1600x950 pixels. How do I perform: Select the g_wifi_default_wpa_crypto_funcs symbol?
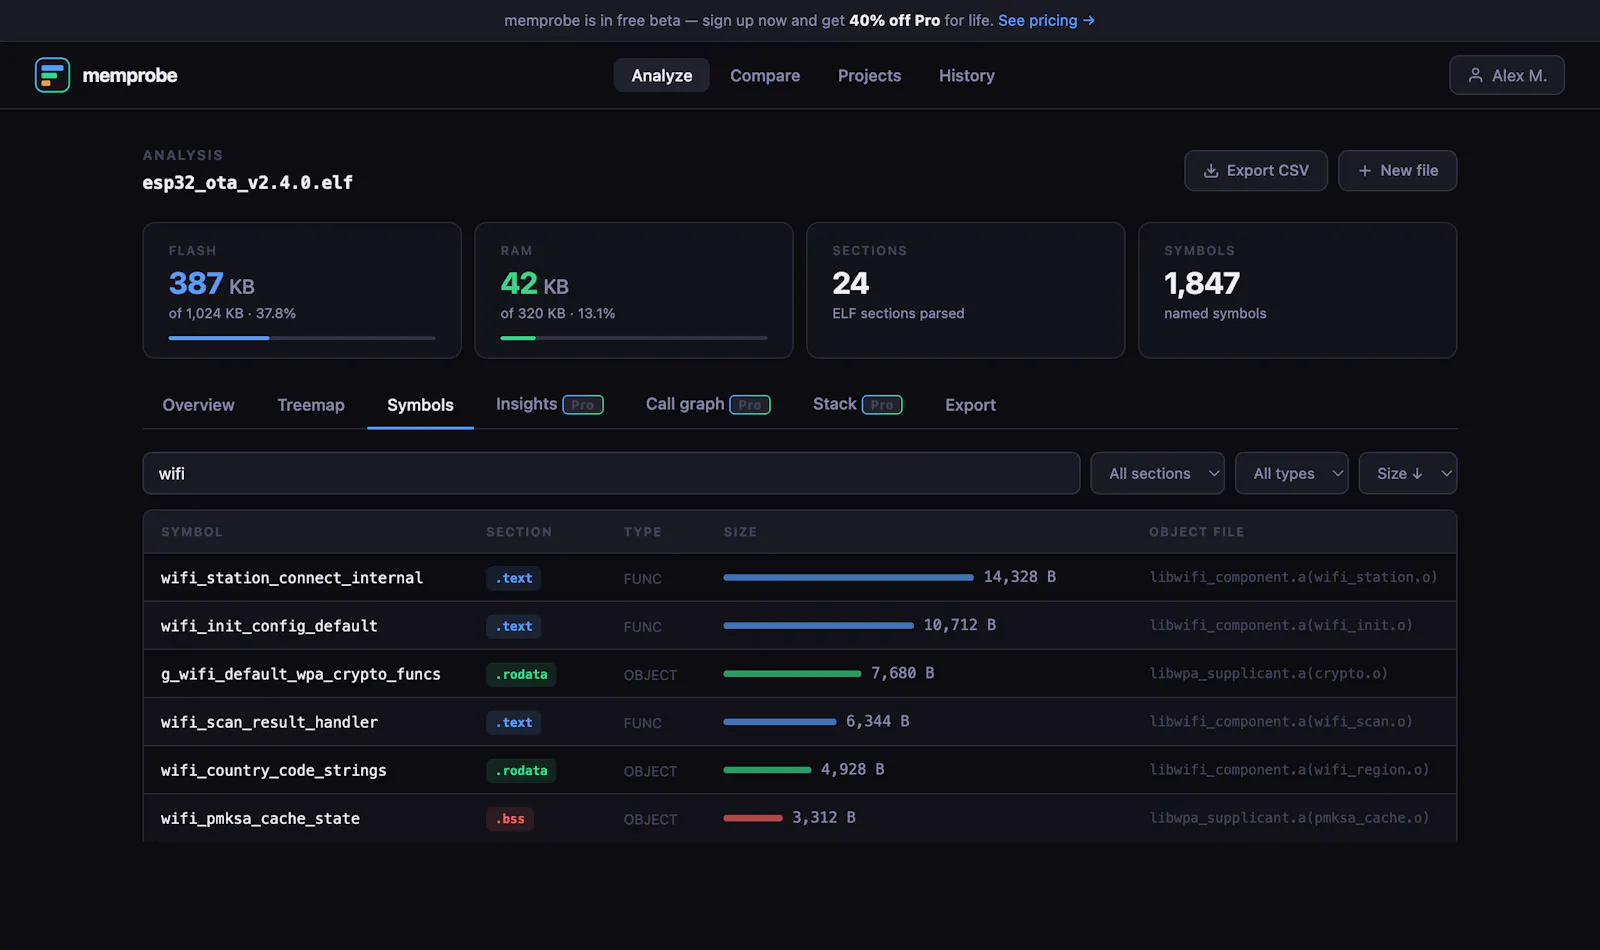(x=301, y=674)
